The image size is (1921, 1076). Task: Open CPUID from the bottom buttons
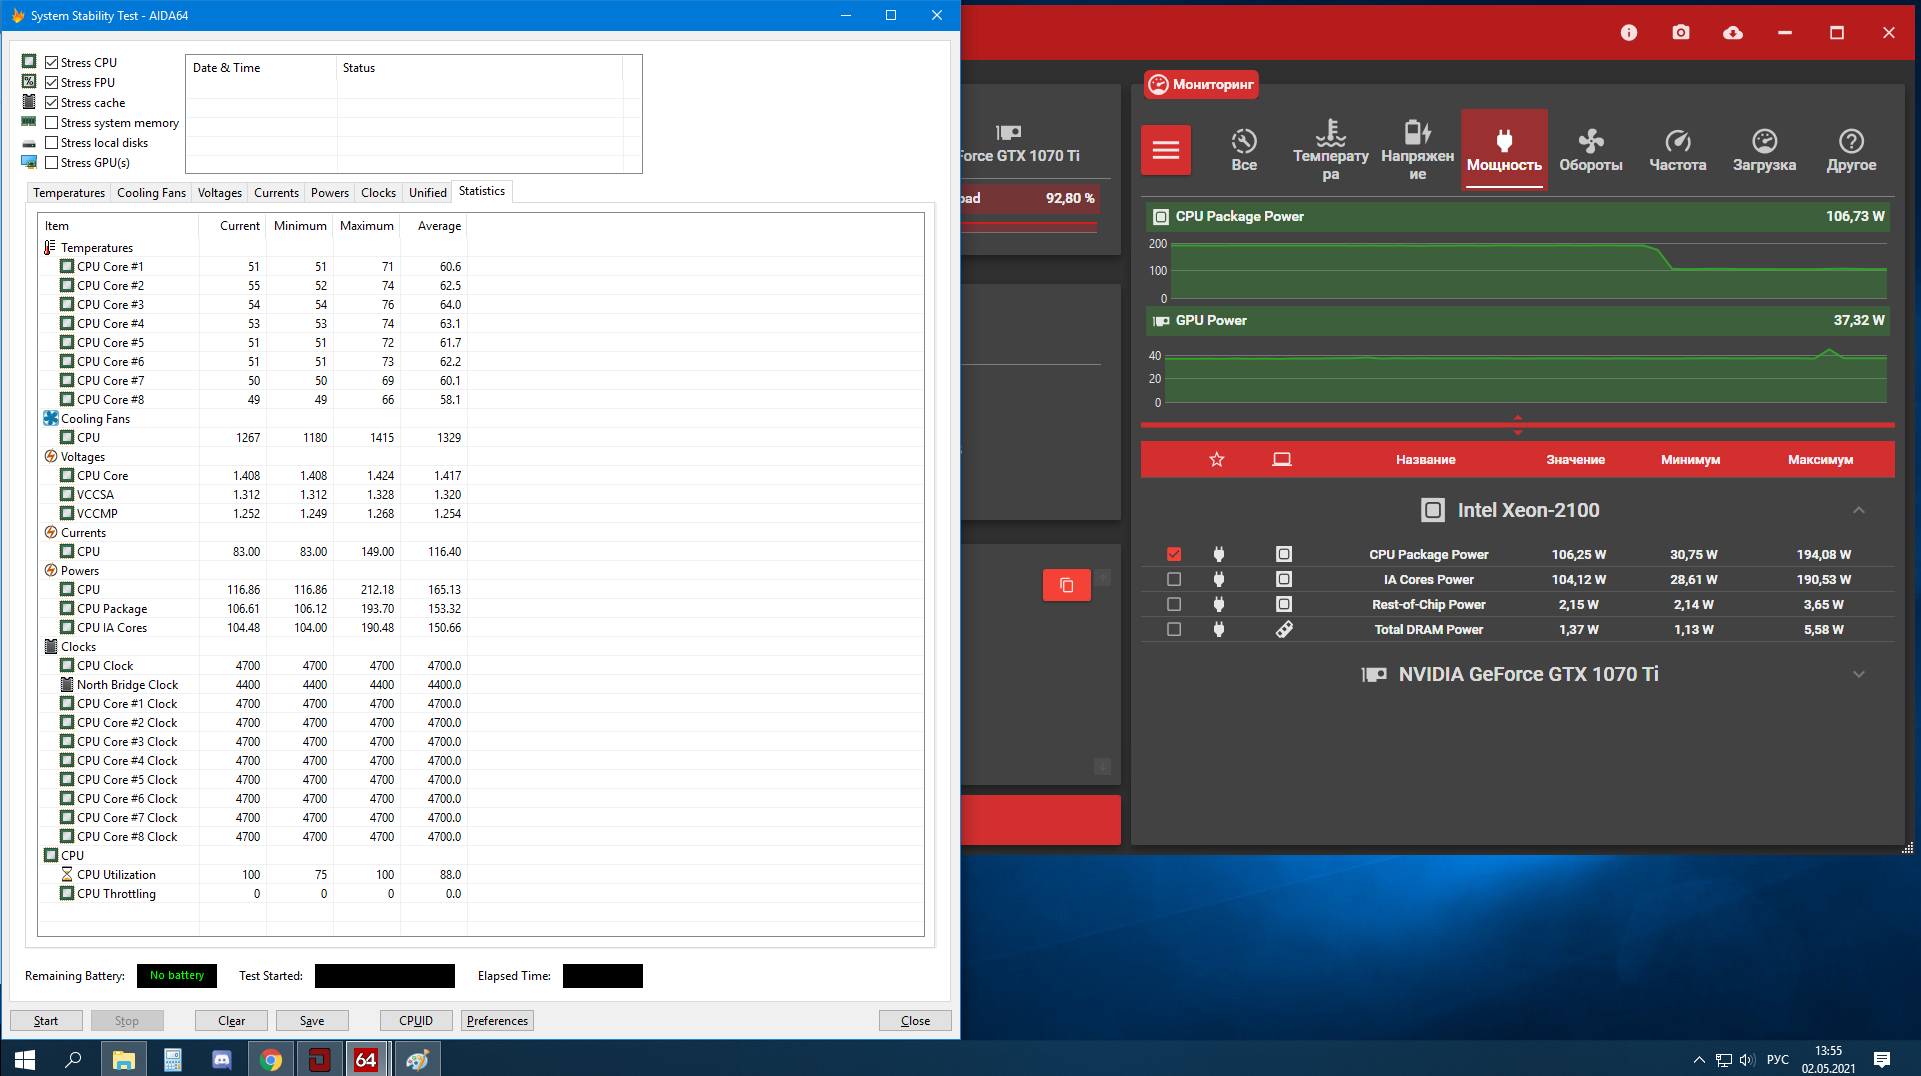416,1020
